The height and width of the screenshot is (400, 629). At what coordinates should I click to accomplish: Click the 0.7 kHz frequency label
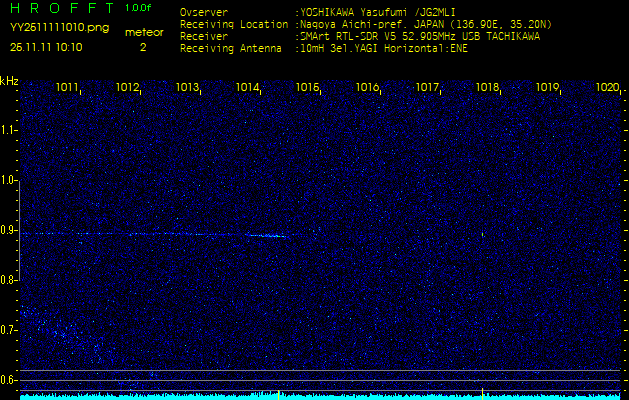9,329
